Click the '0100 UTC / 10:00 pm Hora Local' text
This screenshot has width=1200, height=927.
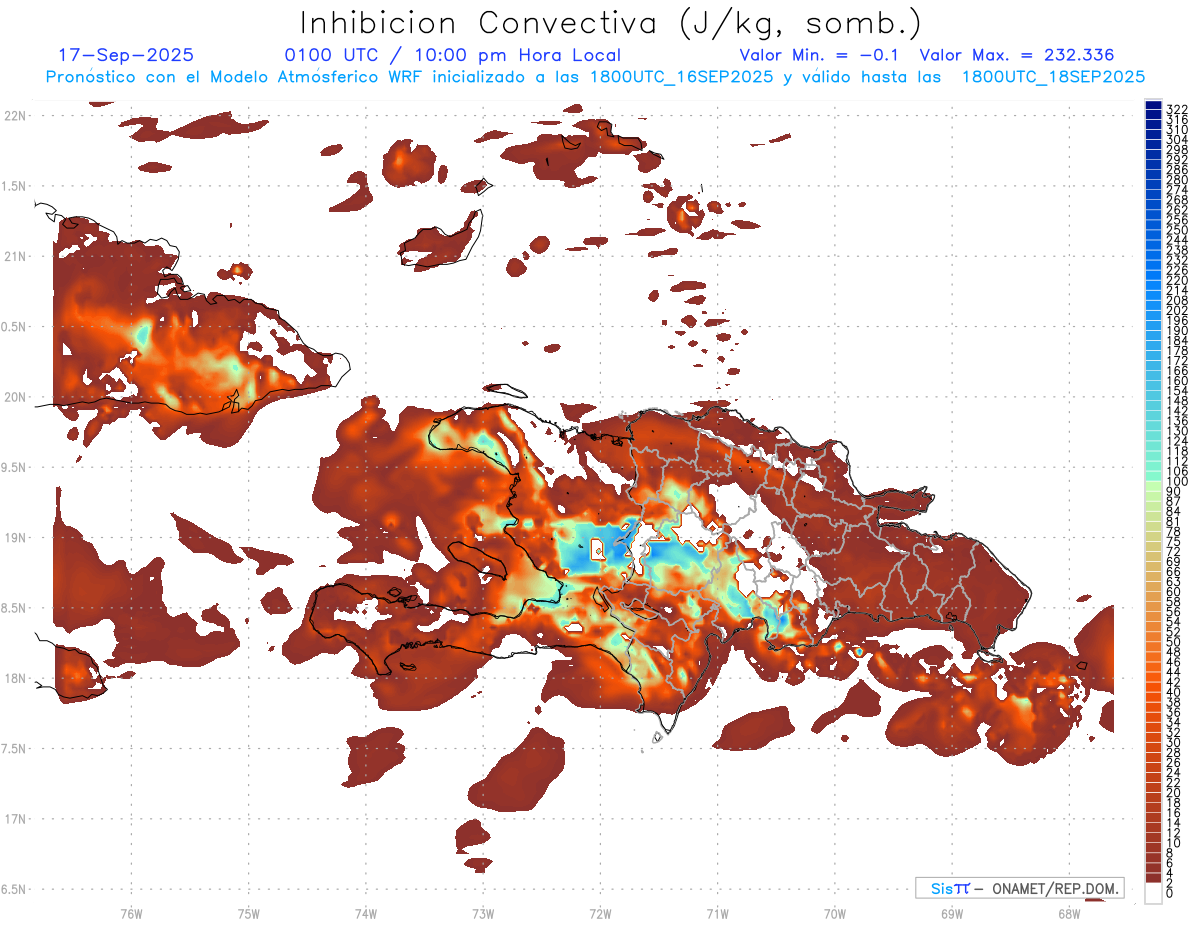pyautogui.click(x=452, y=55)
